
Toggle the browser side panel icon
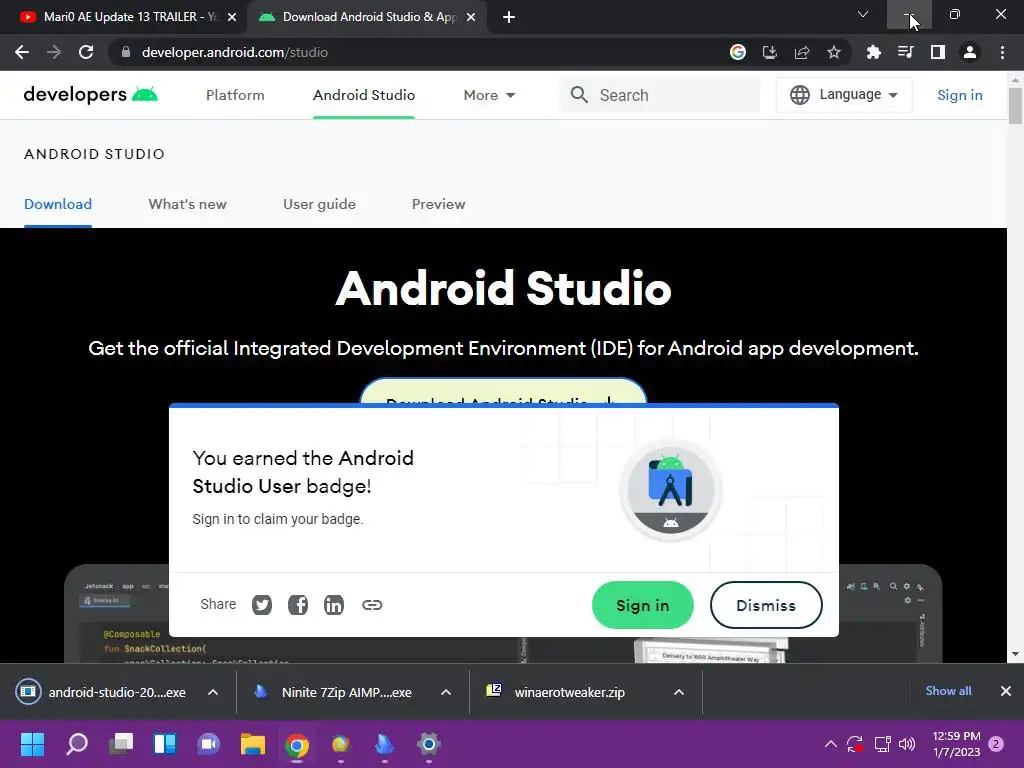938,52
